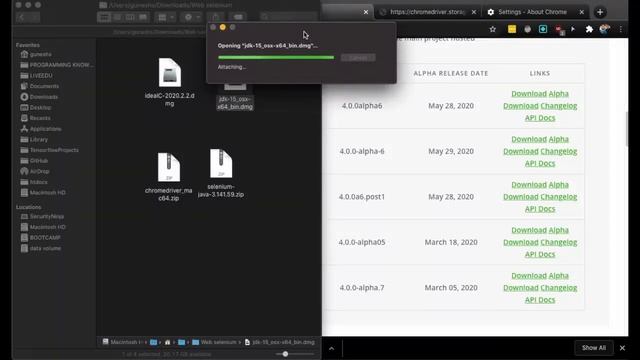640x360 pixels.
Task: Open gunesta home folder in sidebar
Action: [x=36, y=54]
